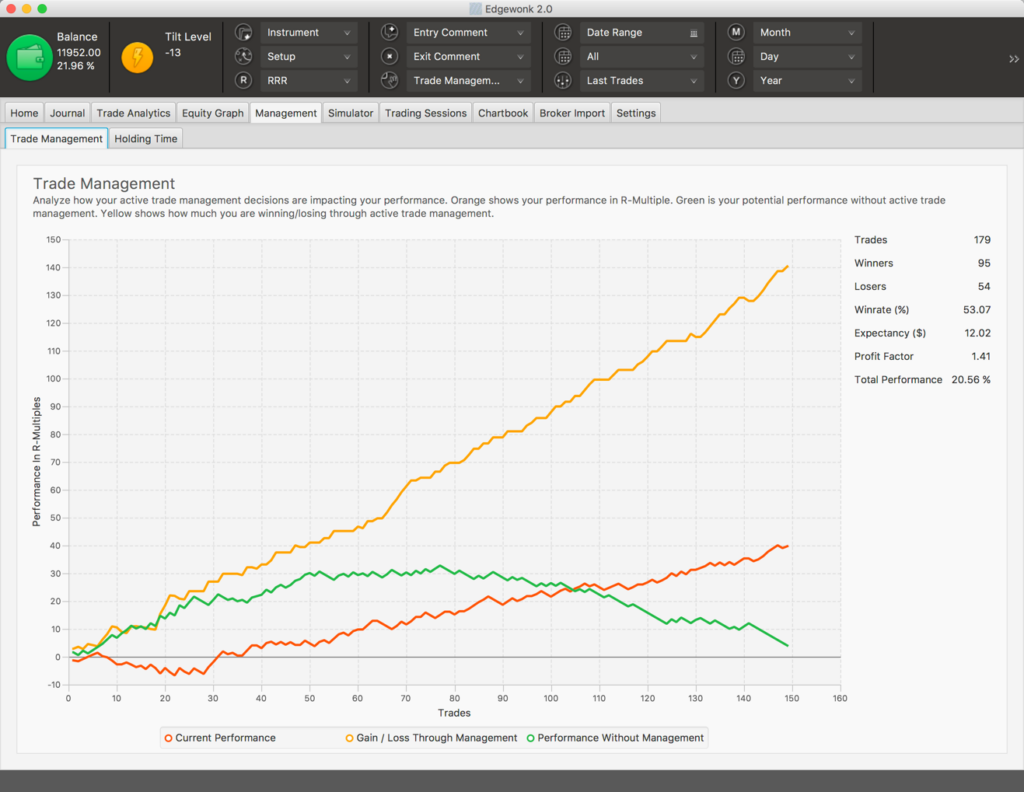Switch to the Holding Time tab
1024x792 pixels.
coord(145,138)
